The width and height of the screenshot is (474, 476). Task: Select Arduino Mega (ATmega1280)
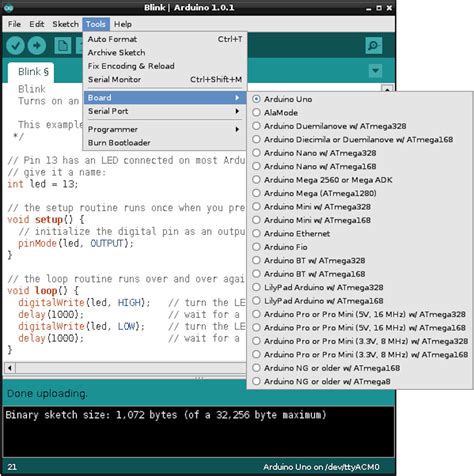[x=360, y=193]
